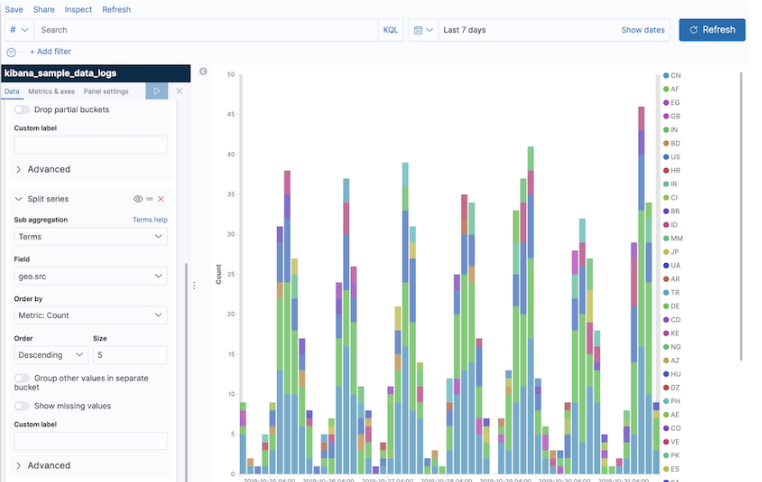Open the Terms help link
Image resolution: width=762 pixels, height=482 pixels.
(150, 220)
